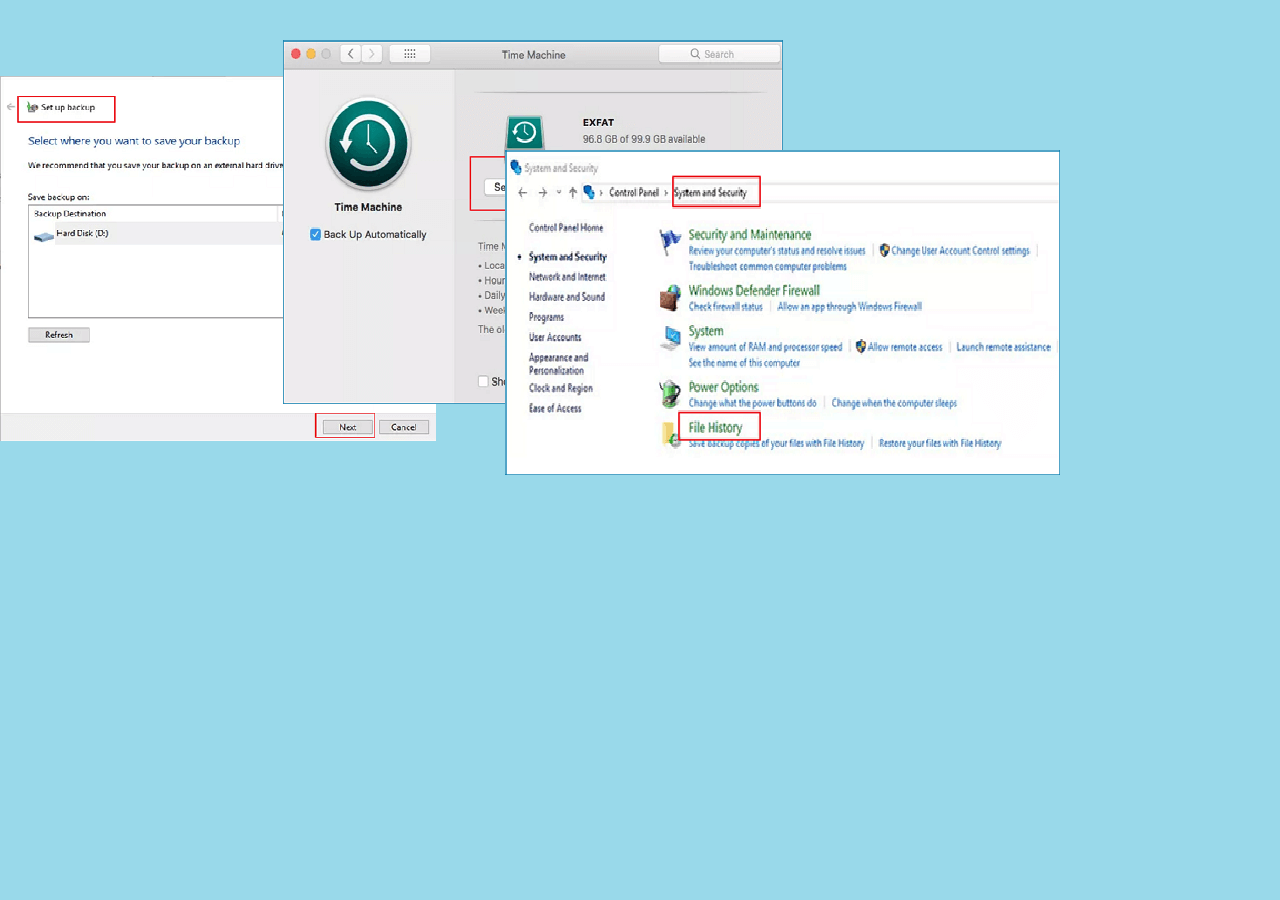Click the large Time Machine clock icon
This screenshot has width=1280, height=900.
click(369, 144)
